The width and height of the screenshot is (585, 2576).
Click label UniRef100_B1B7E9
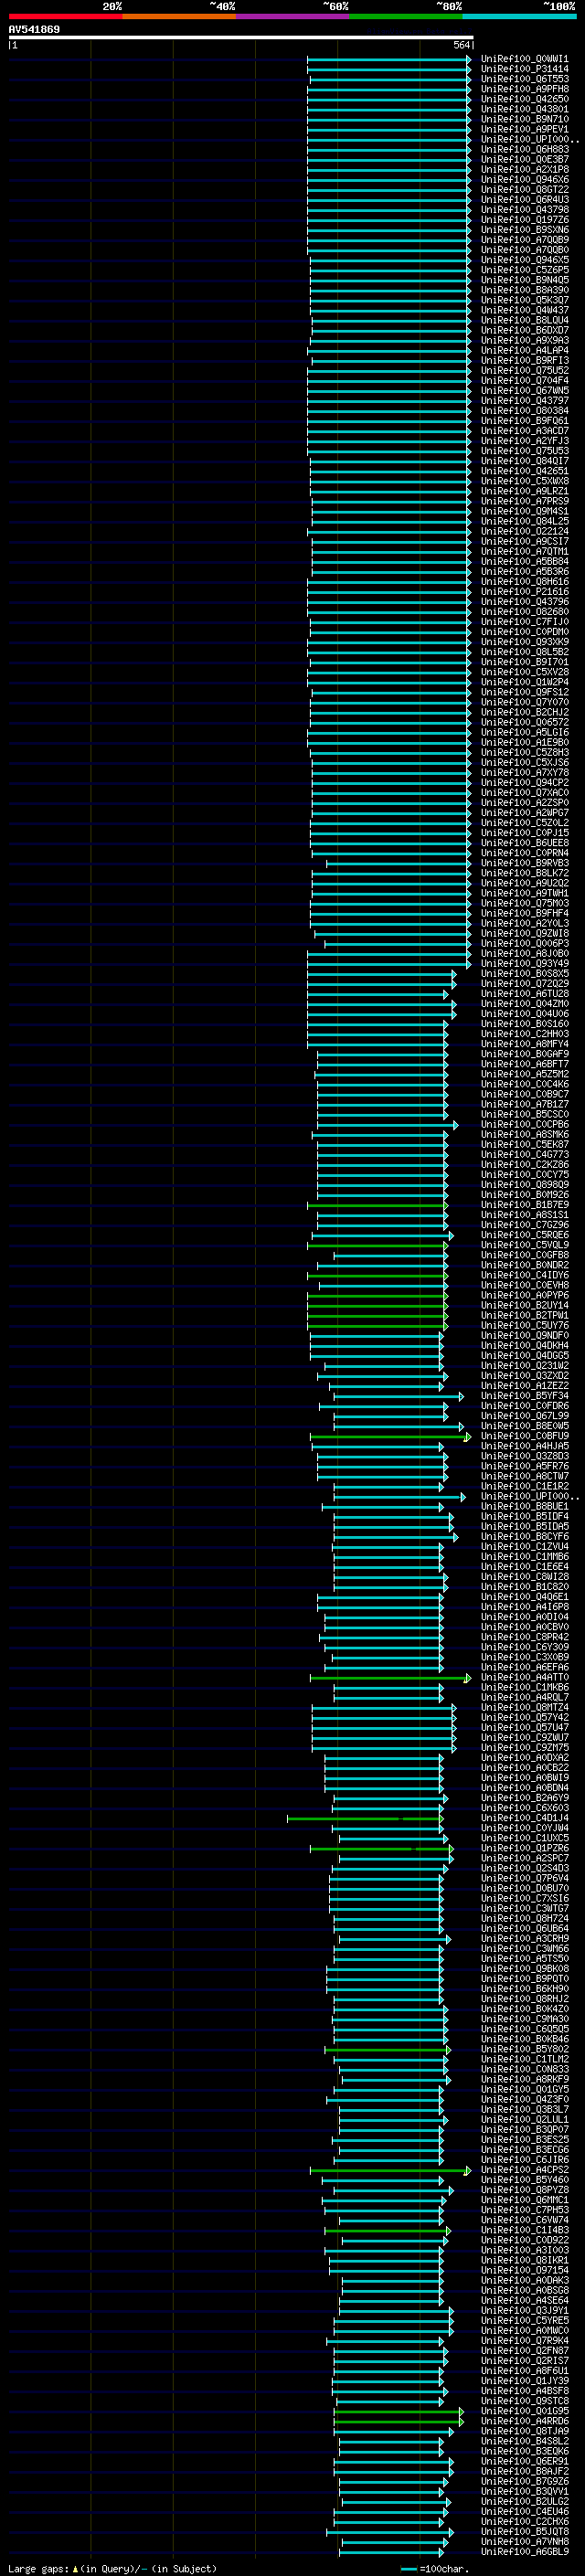click(524, 1205)
